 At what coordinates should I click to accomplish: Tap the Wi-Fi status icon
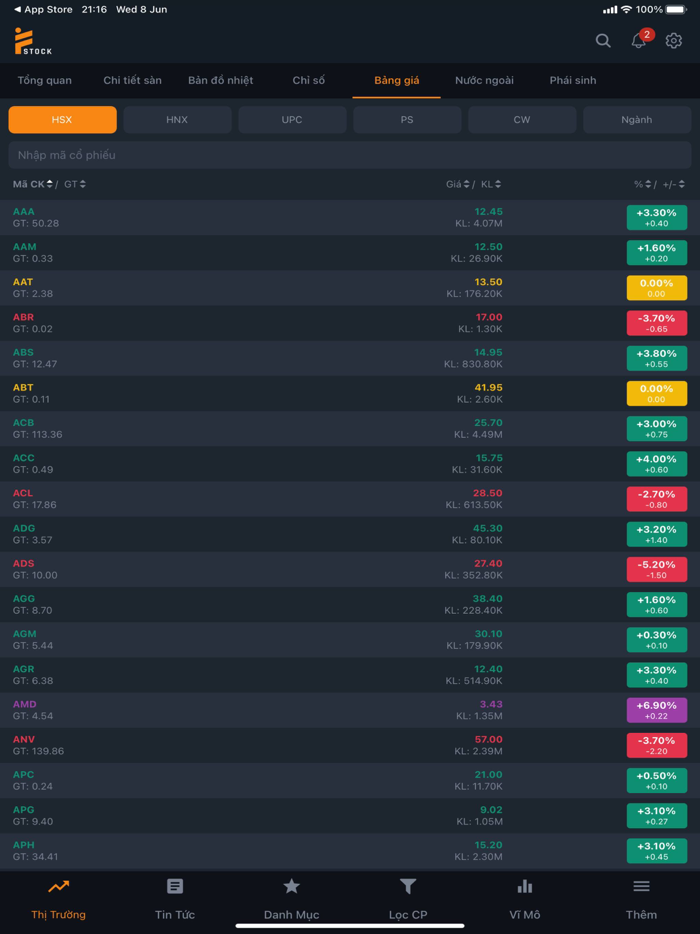pos(626,10)
